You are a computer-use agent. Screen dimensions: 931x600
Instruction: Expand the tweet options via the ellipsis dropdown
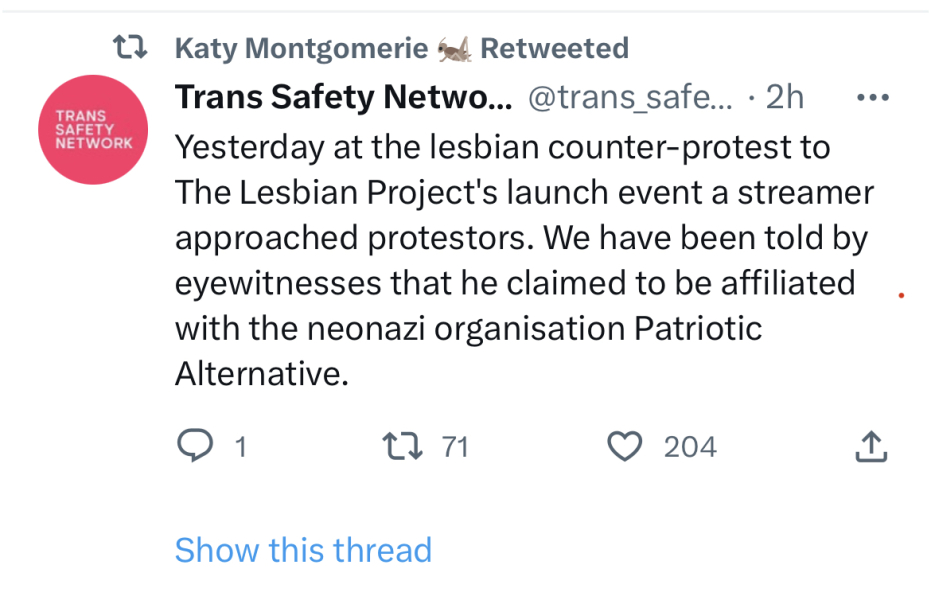[x=873, y=96]
